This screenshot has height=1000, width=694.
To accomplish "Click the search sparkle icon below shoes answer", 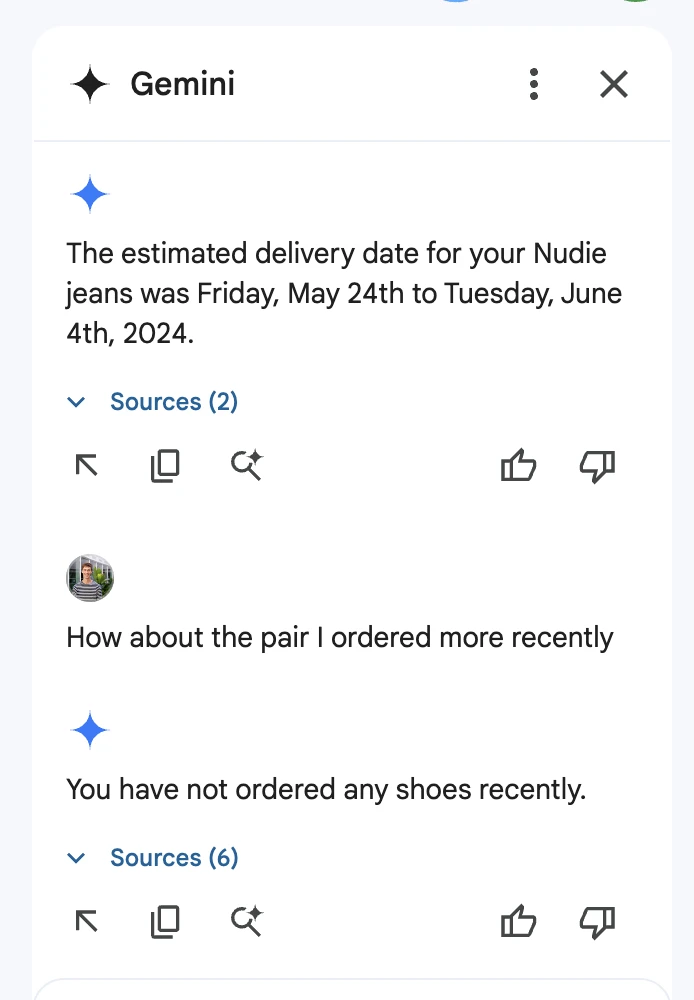I will pyautogui.click(x=246, y=921).
